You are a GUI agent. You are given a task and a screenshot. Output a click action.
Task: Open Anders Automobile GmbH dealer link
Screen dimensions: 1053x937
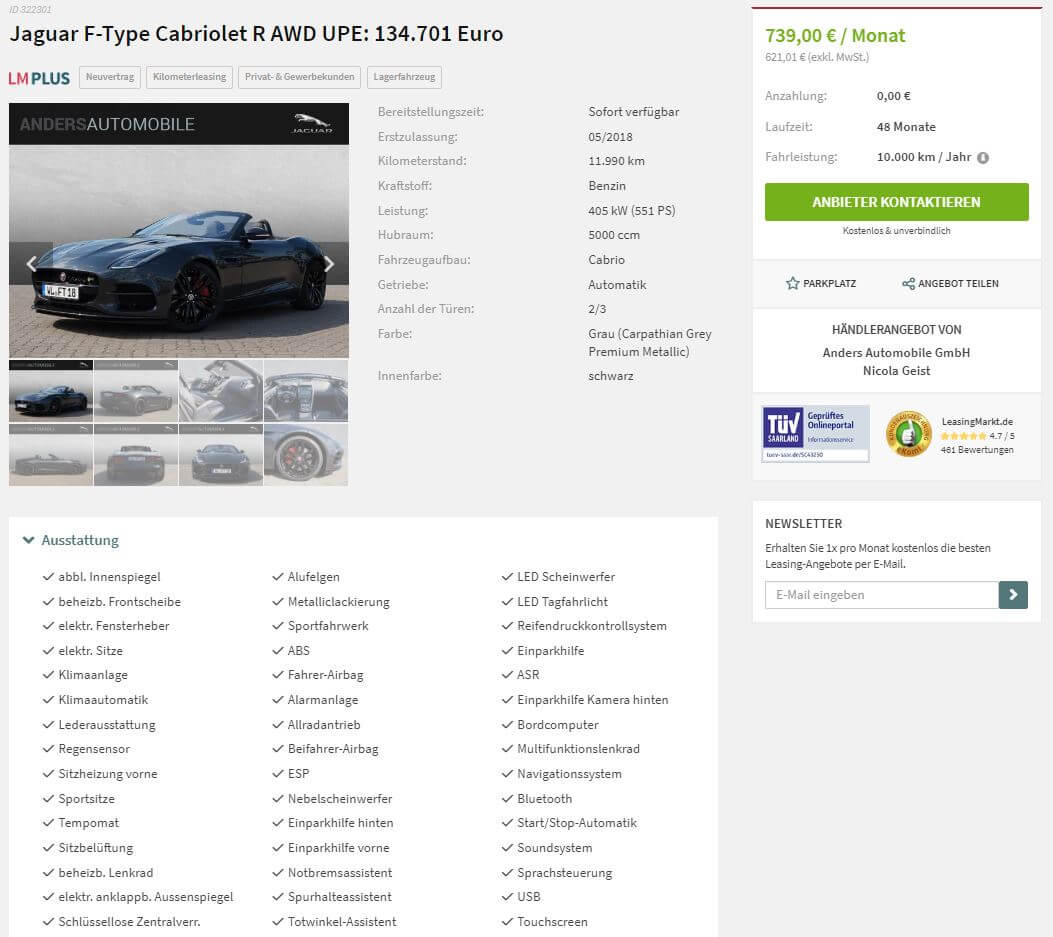897,353
